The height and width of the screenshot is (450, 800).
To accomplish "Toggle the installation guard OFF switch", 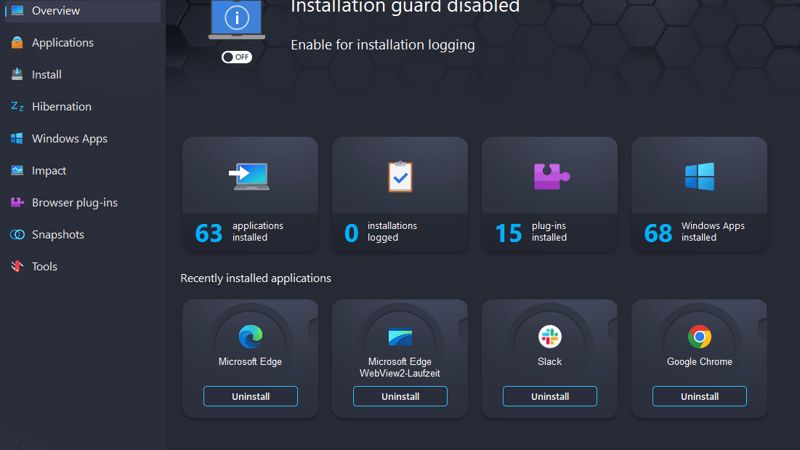I will (x=237, y=57).
